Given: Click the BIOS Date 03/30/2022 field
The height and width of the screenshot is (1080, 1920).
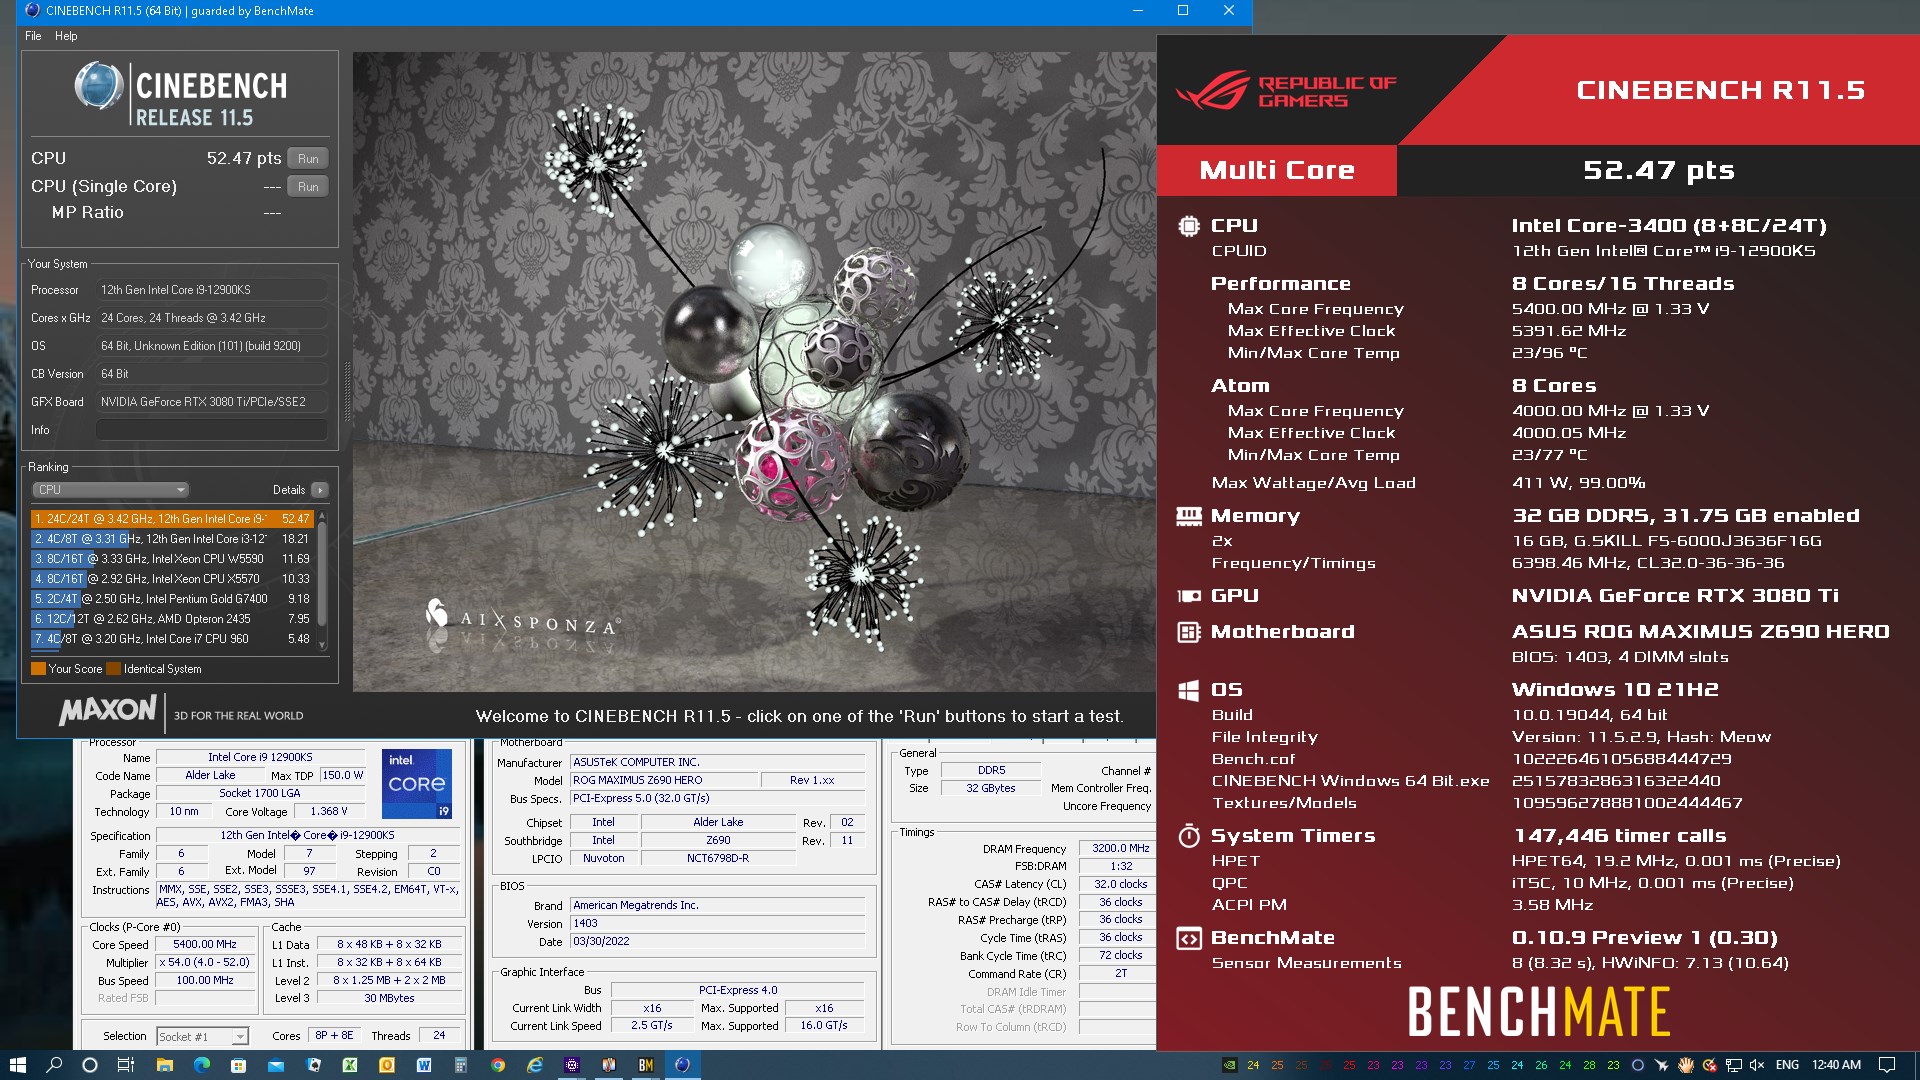Looking at the screenshot, I should 717,941.
